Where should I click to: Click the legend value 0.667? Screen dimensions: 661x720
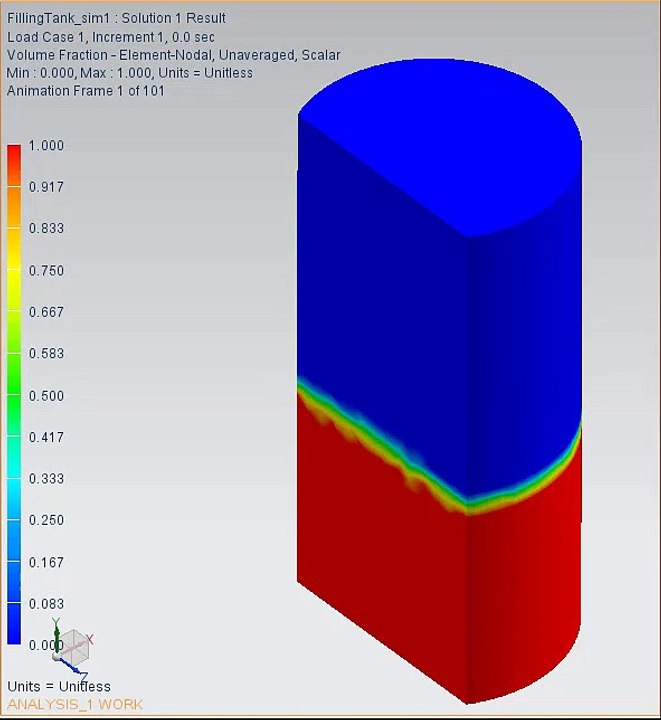[46, 312]
